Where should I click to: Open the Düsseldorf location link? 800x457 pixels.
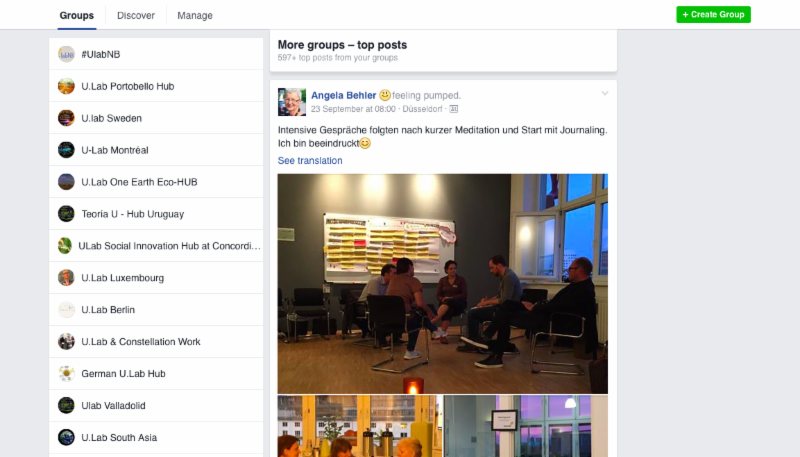[422, 109]
